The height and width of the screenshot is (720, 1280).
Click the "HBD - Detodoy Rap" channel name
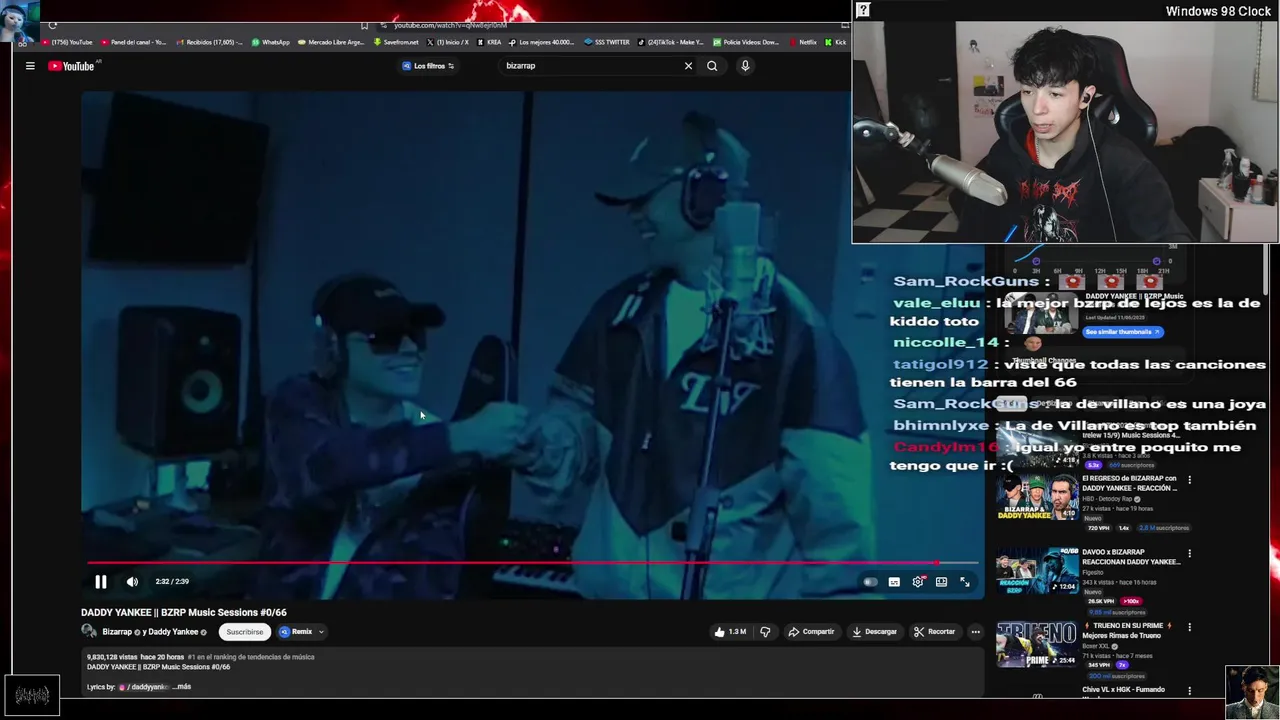pos(1108,499)
